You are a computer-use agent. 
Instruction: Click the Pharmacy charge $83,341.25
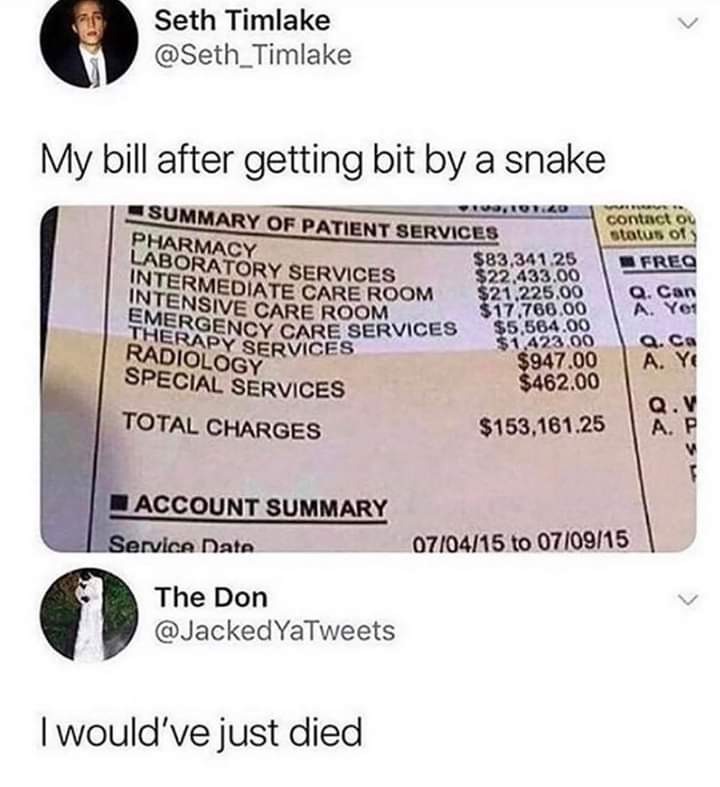(x=525, y=259)
